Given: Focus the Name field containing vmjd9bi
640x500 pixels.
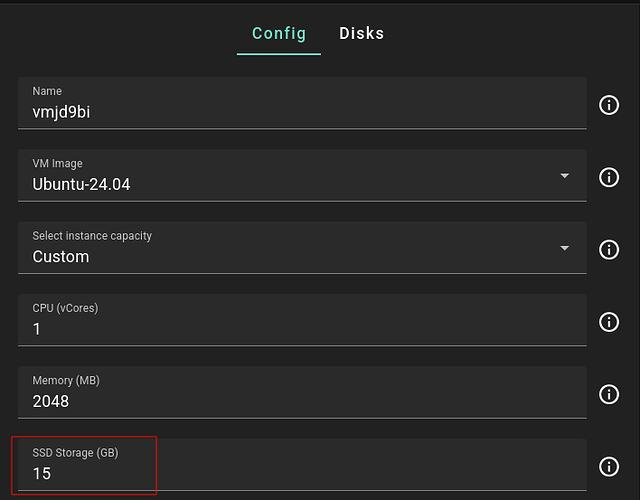Looking at the screenshot, I should pos(302,103).
